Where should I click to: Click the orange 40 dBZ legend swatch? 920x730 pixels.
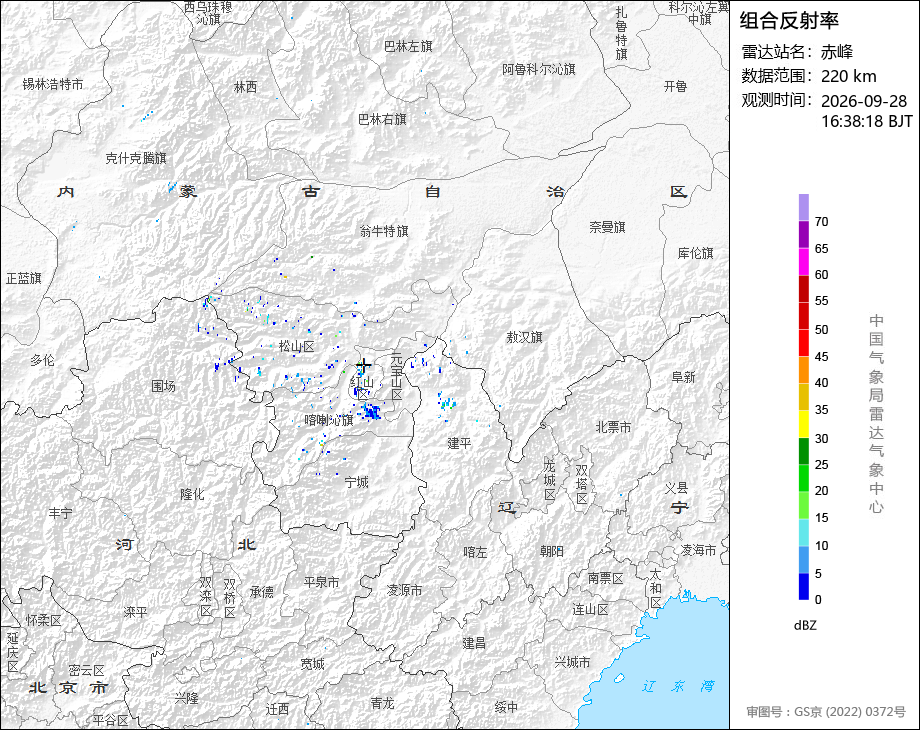[x=803, y=370]
